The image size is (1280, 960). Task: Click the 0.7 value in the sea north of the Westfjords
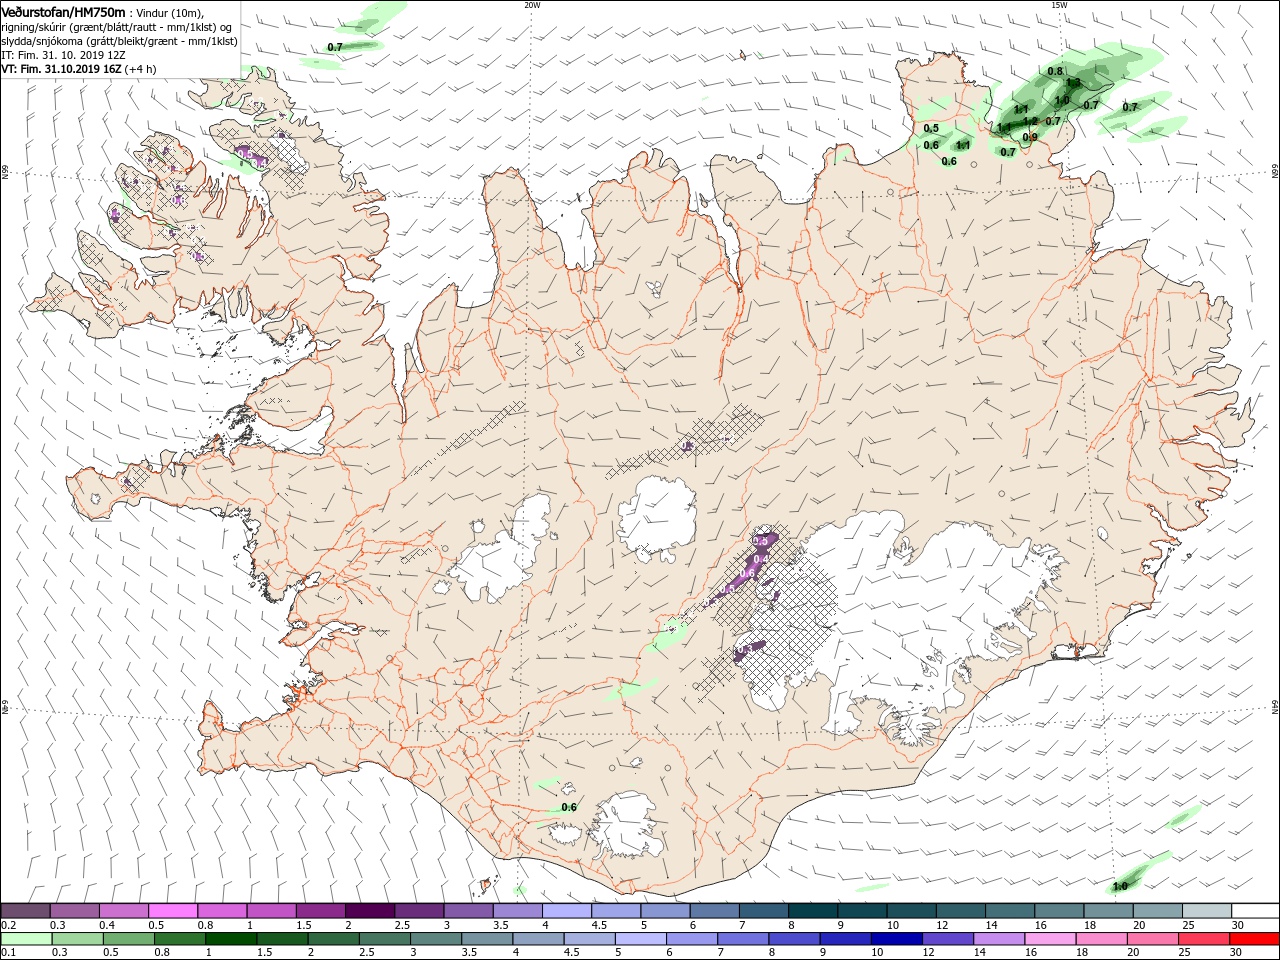click(x=335, y=47)
